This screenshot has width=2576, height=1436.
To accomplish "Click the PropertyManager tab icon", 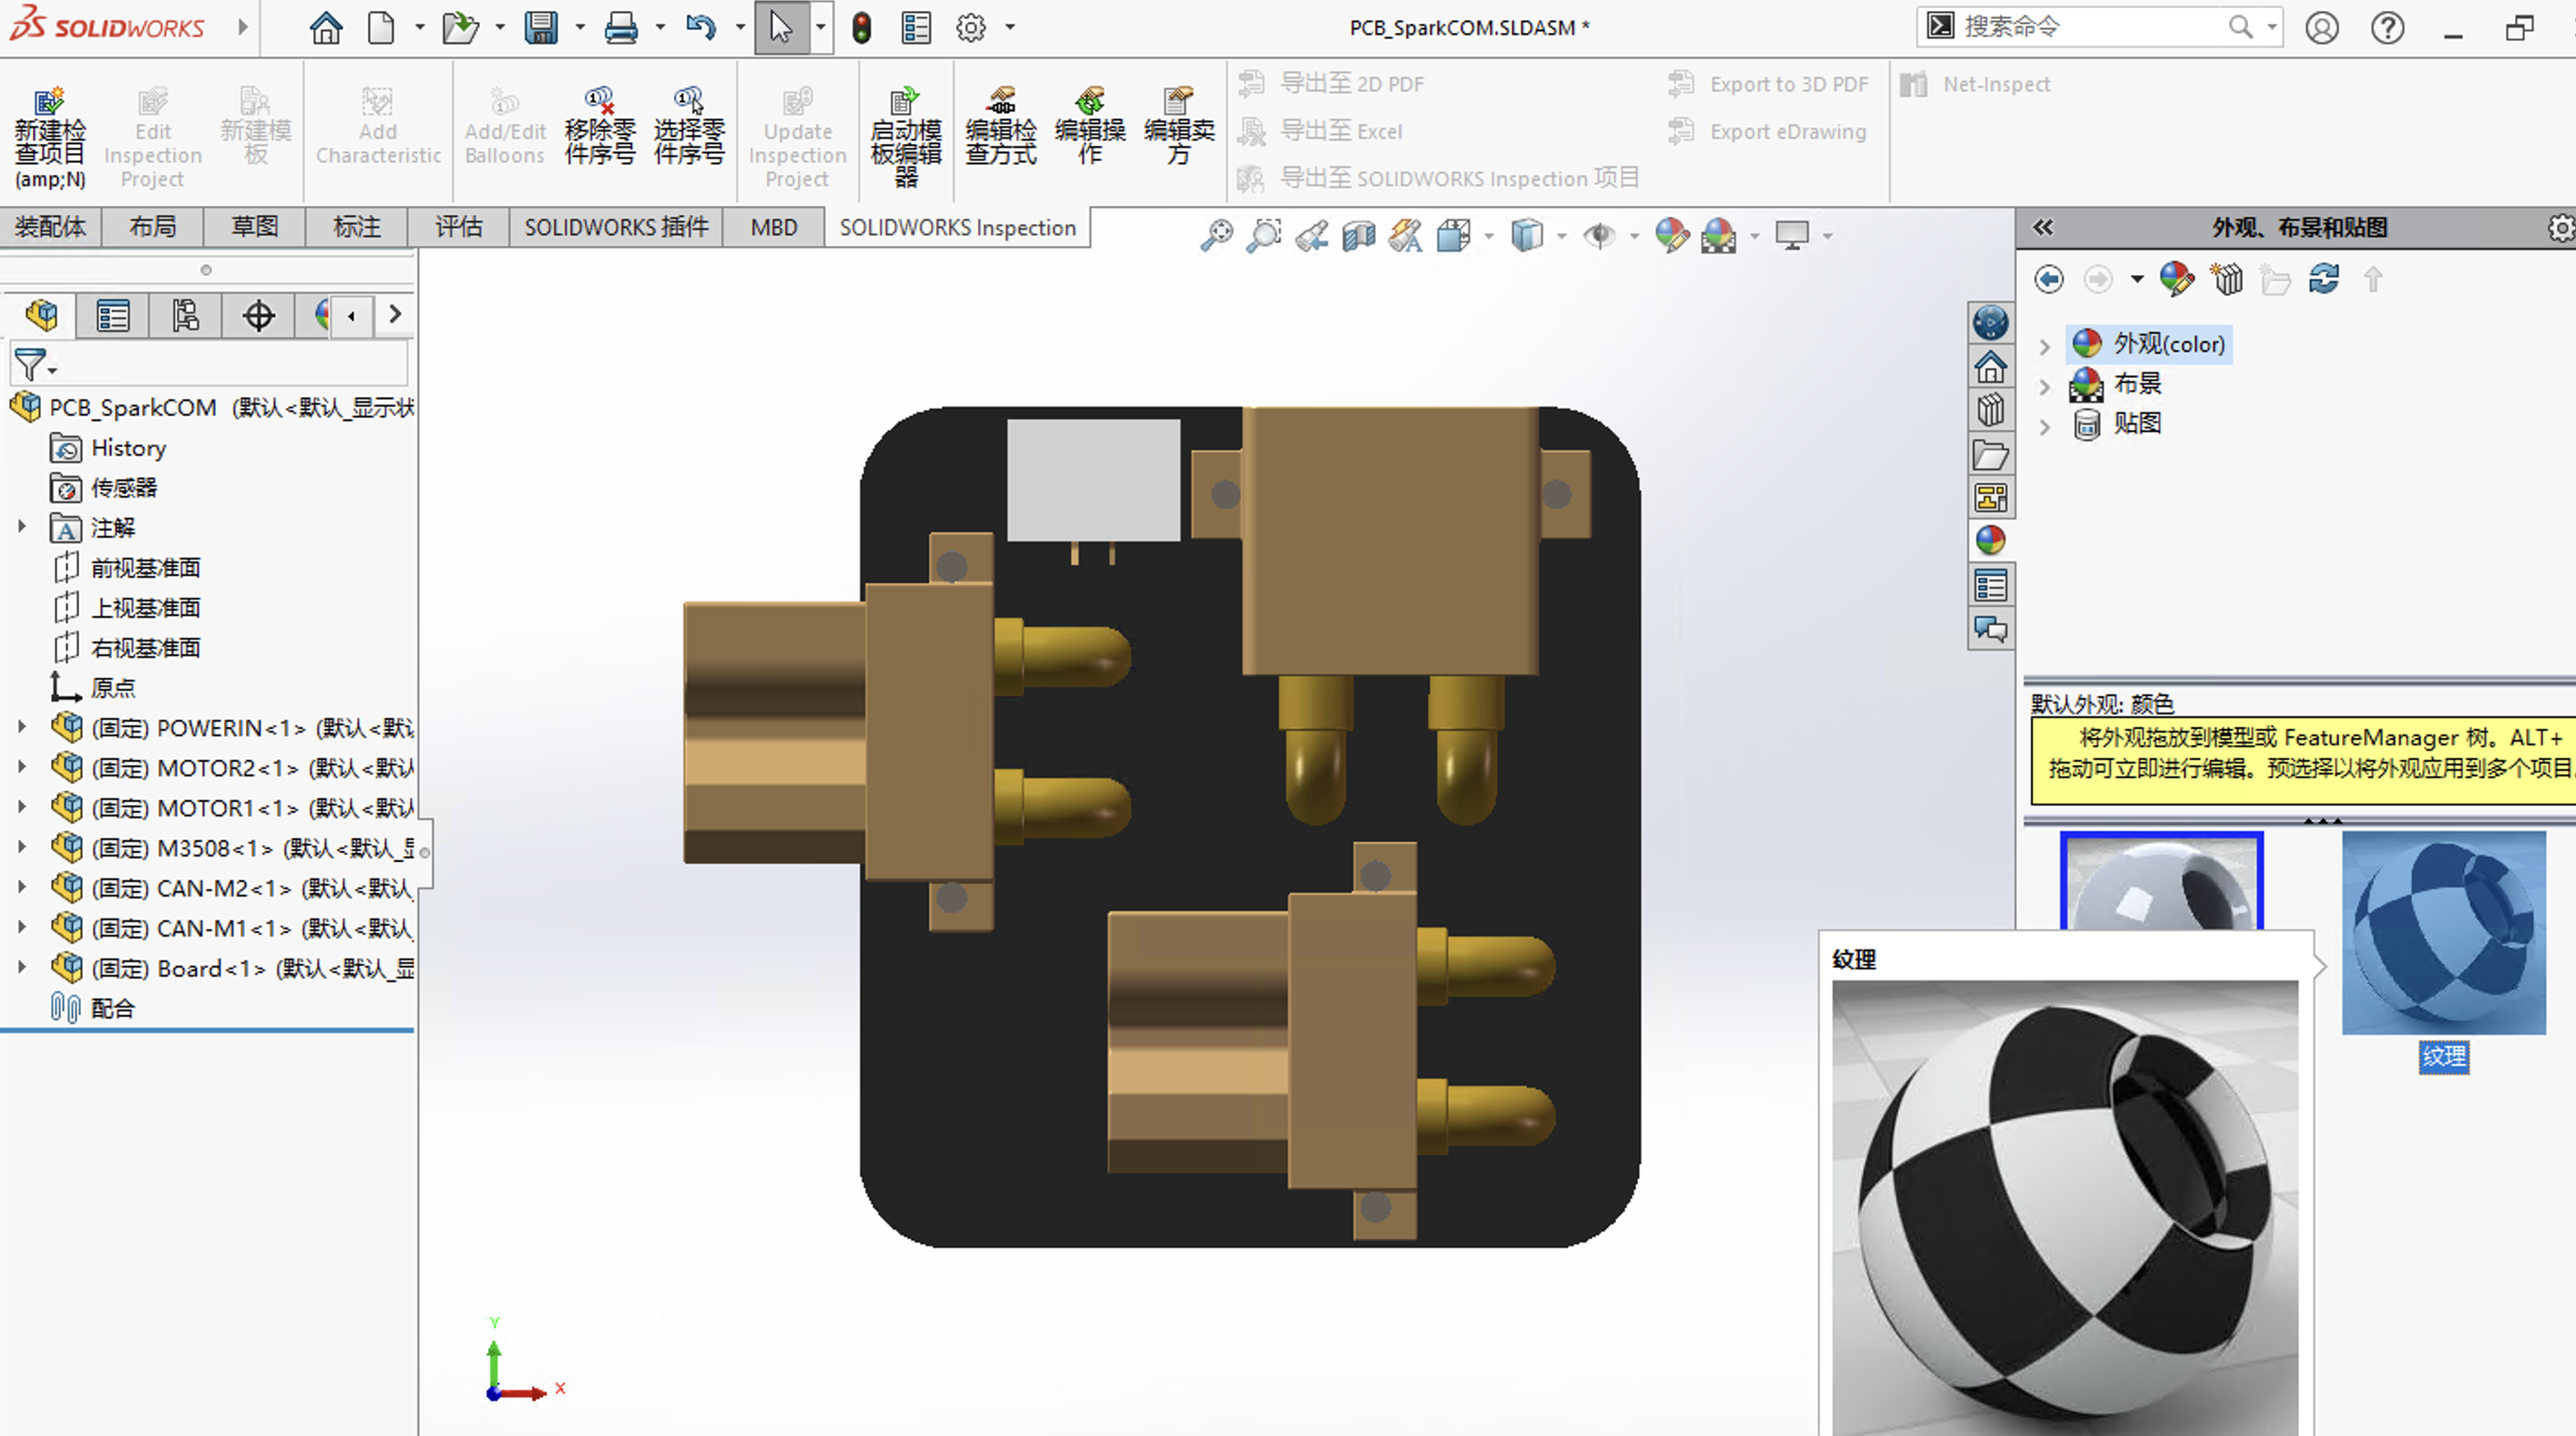I will point(113,316).
